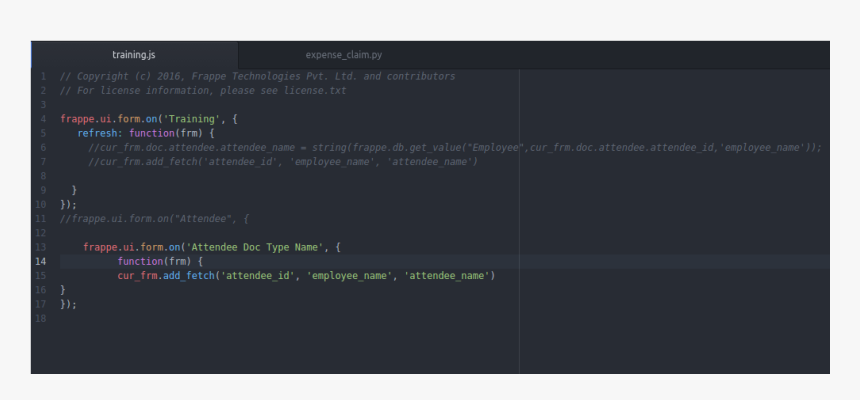The height and width of the screenshot is (400, 860).
Task: Click the closing }); on line 10
Action: coord(69,205)
